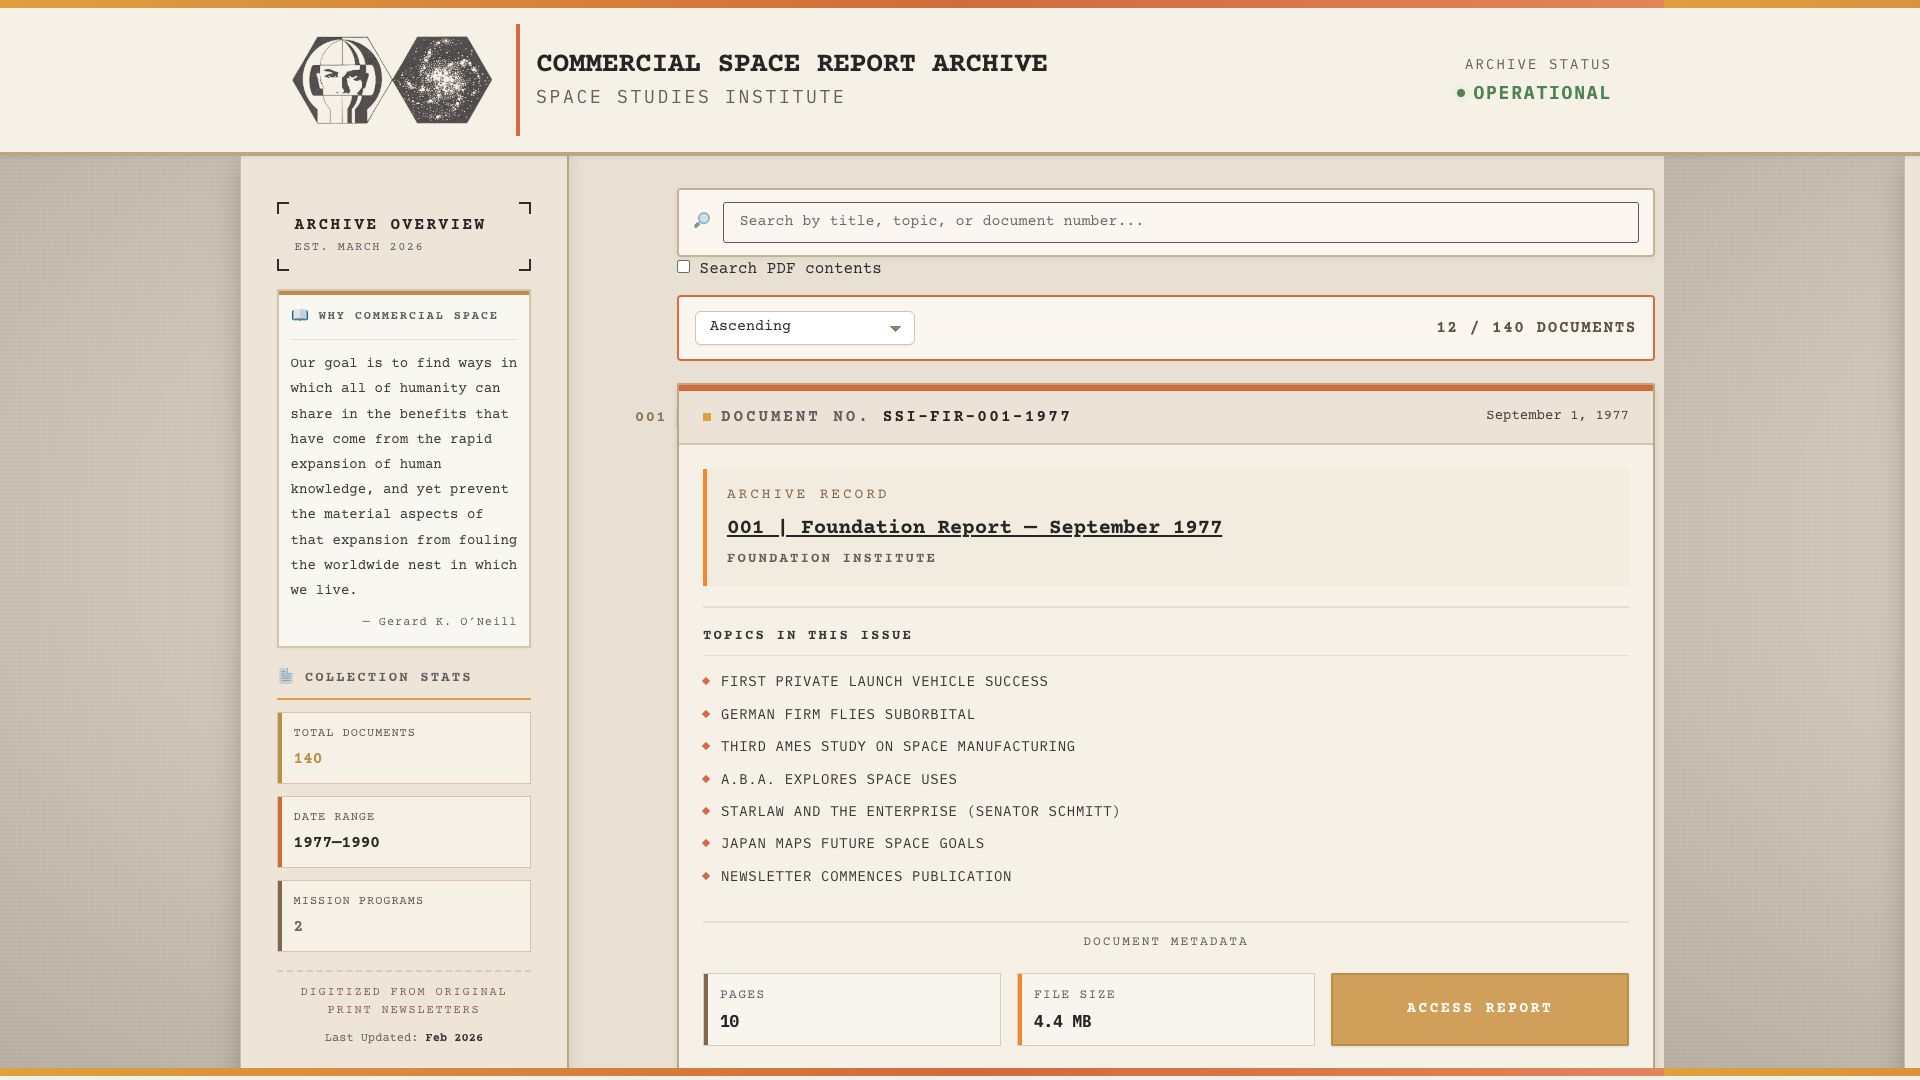This screenshot has width=1920, height=1080.
Task: Click the September 1, 1977 date
Action: [x=1557, y=416]
